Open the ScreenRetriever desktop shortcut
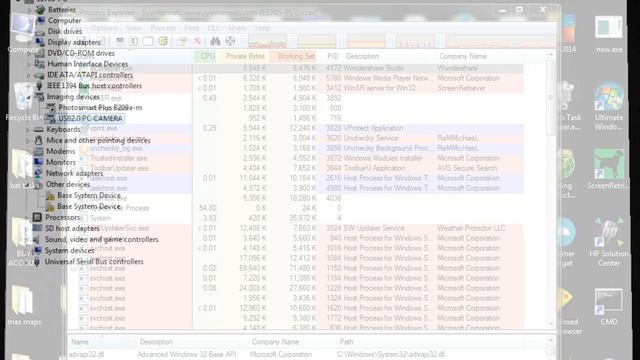Screen dimensions: 640x360 coord(609,169)
